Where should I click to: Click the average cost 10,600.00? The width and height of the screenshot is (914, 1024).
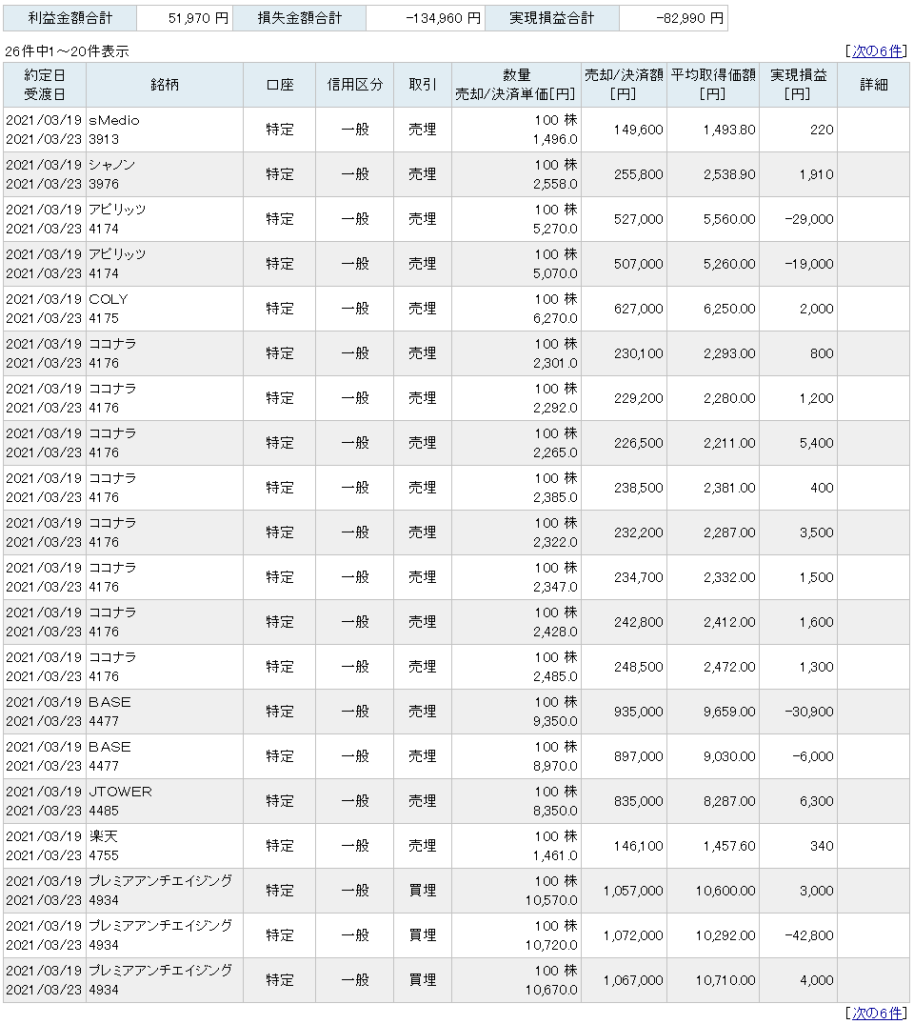pos(725,891)
